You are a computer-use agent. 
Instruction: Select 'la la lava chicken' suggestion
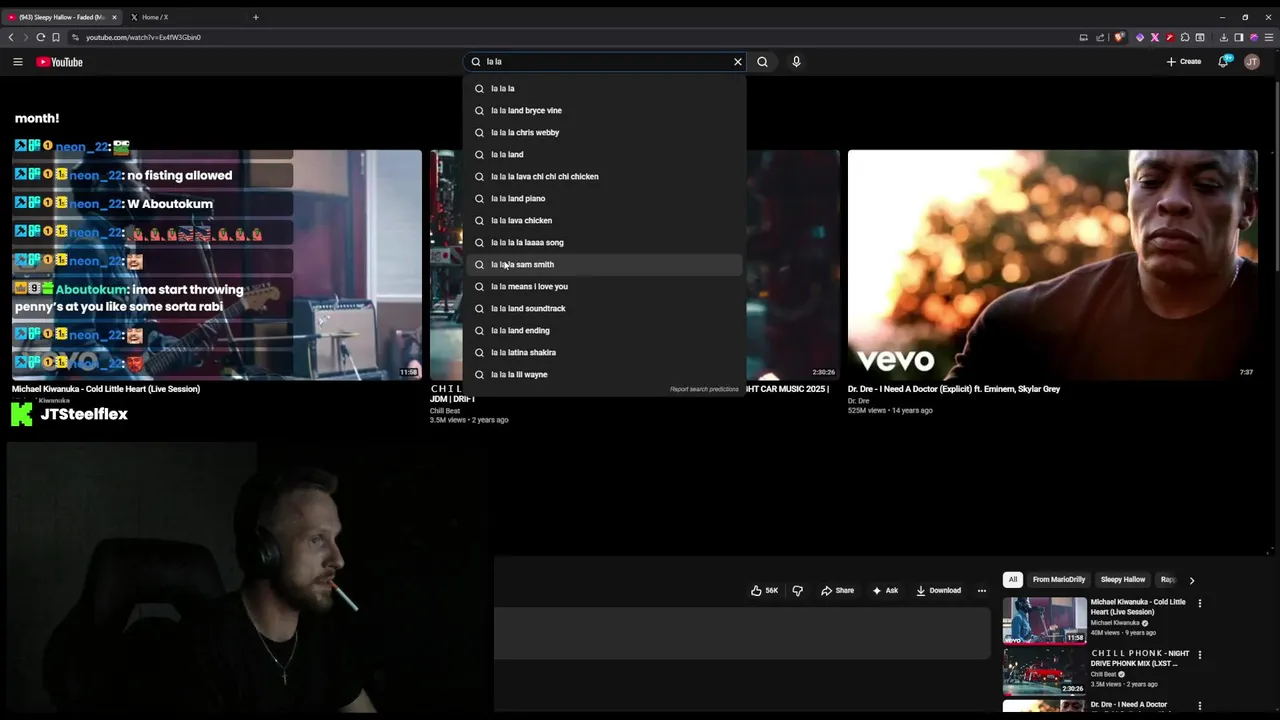click(x=605, y=220)
